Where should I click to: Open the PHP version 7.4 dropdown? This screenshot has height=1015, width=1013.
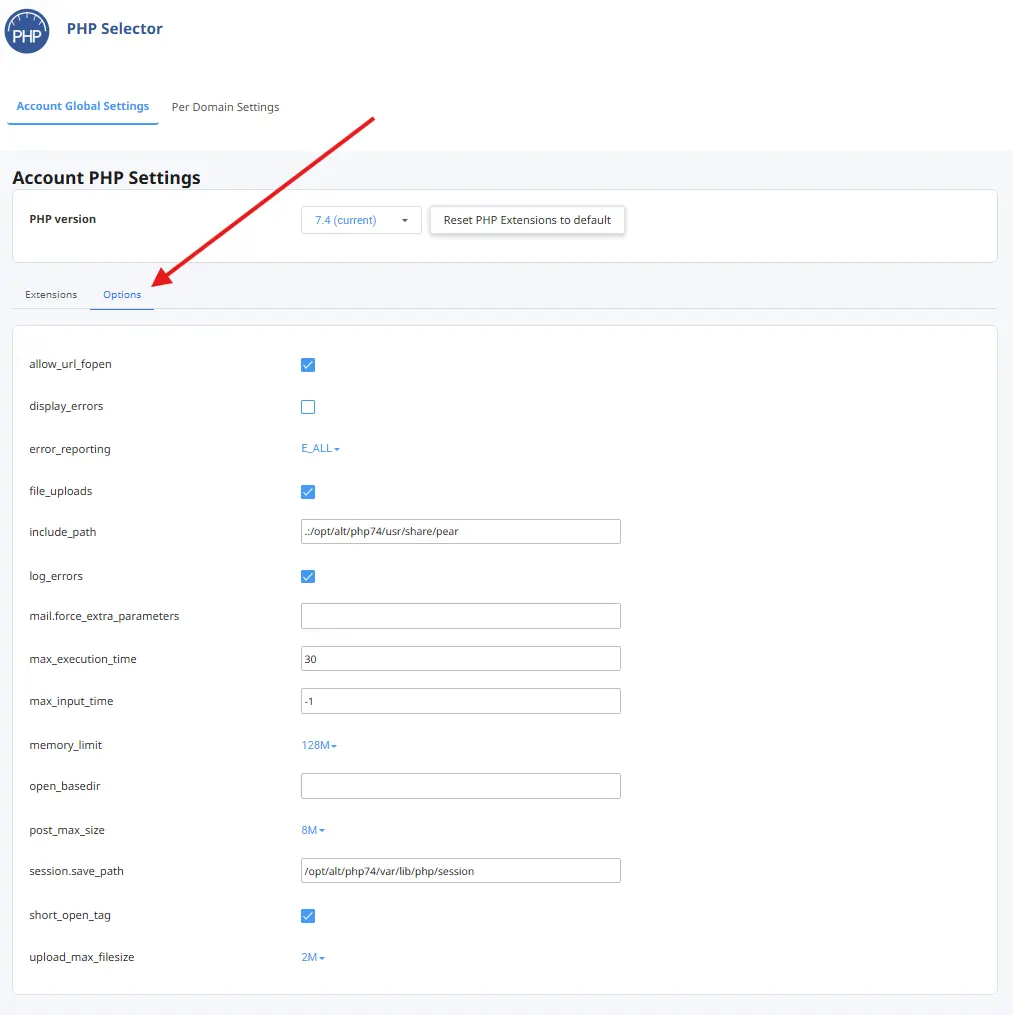pos(361,220)
